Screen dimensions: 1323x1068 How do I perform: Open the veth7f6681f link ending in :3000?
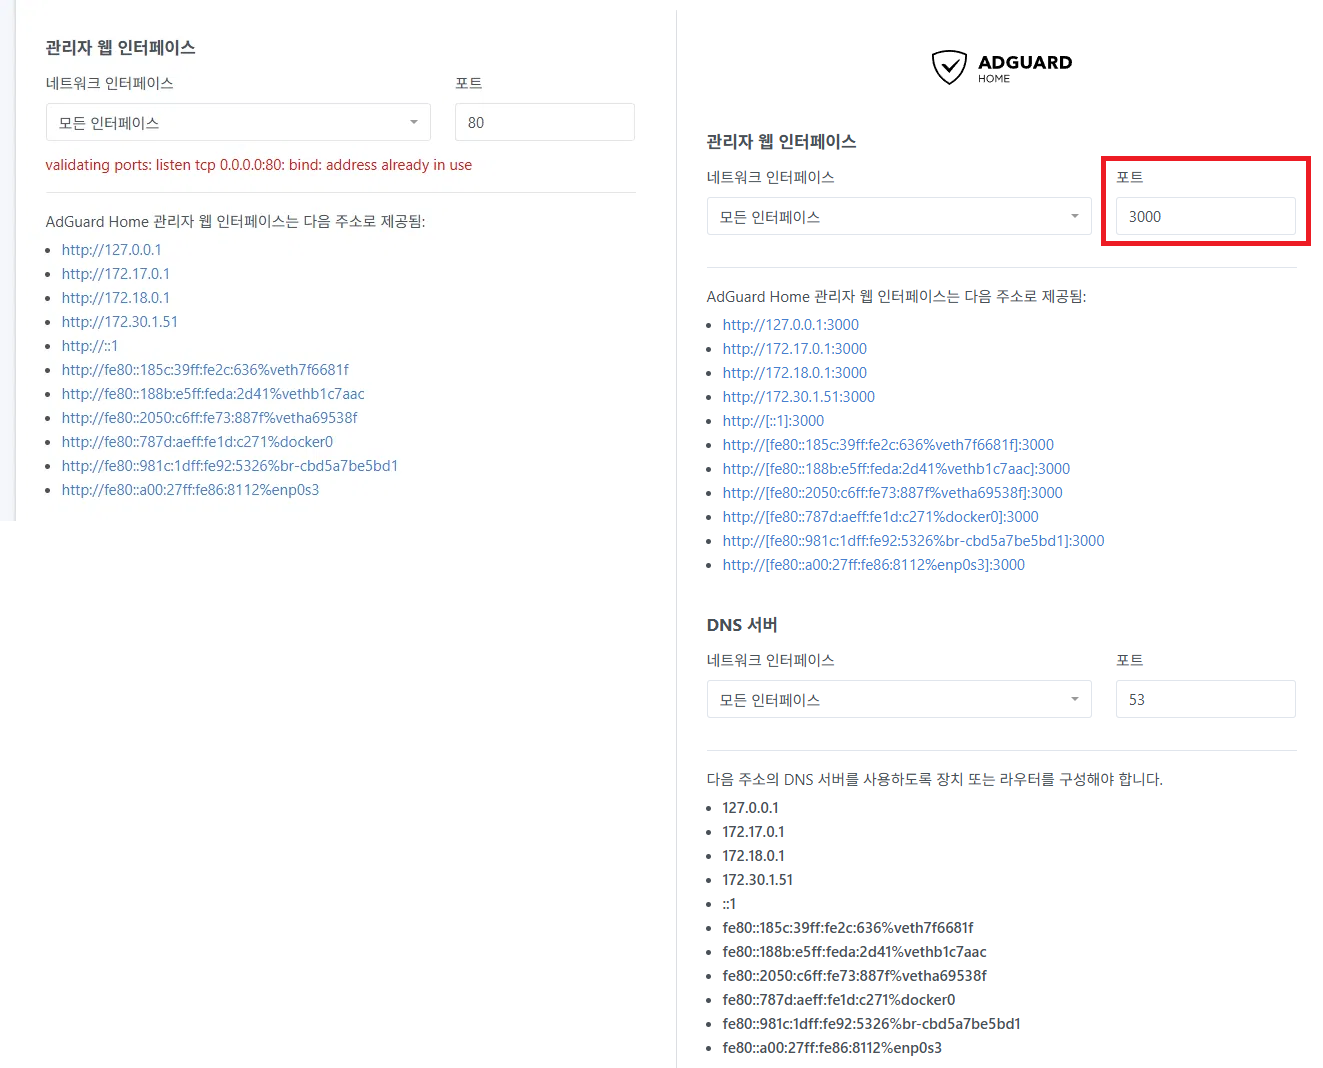click(x=889, y=445)
